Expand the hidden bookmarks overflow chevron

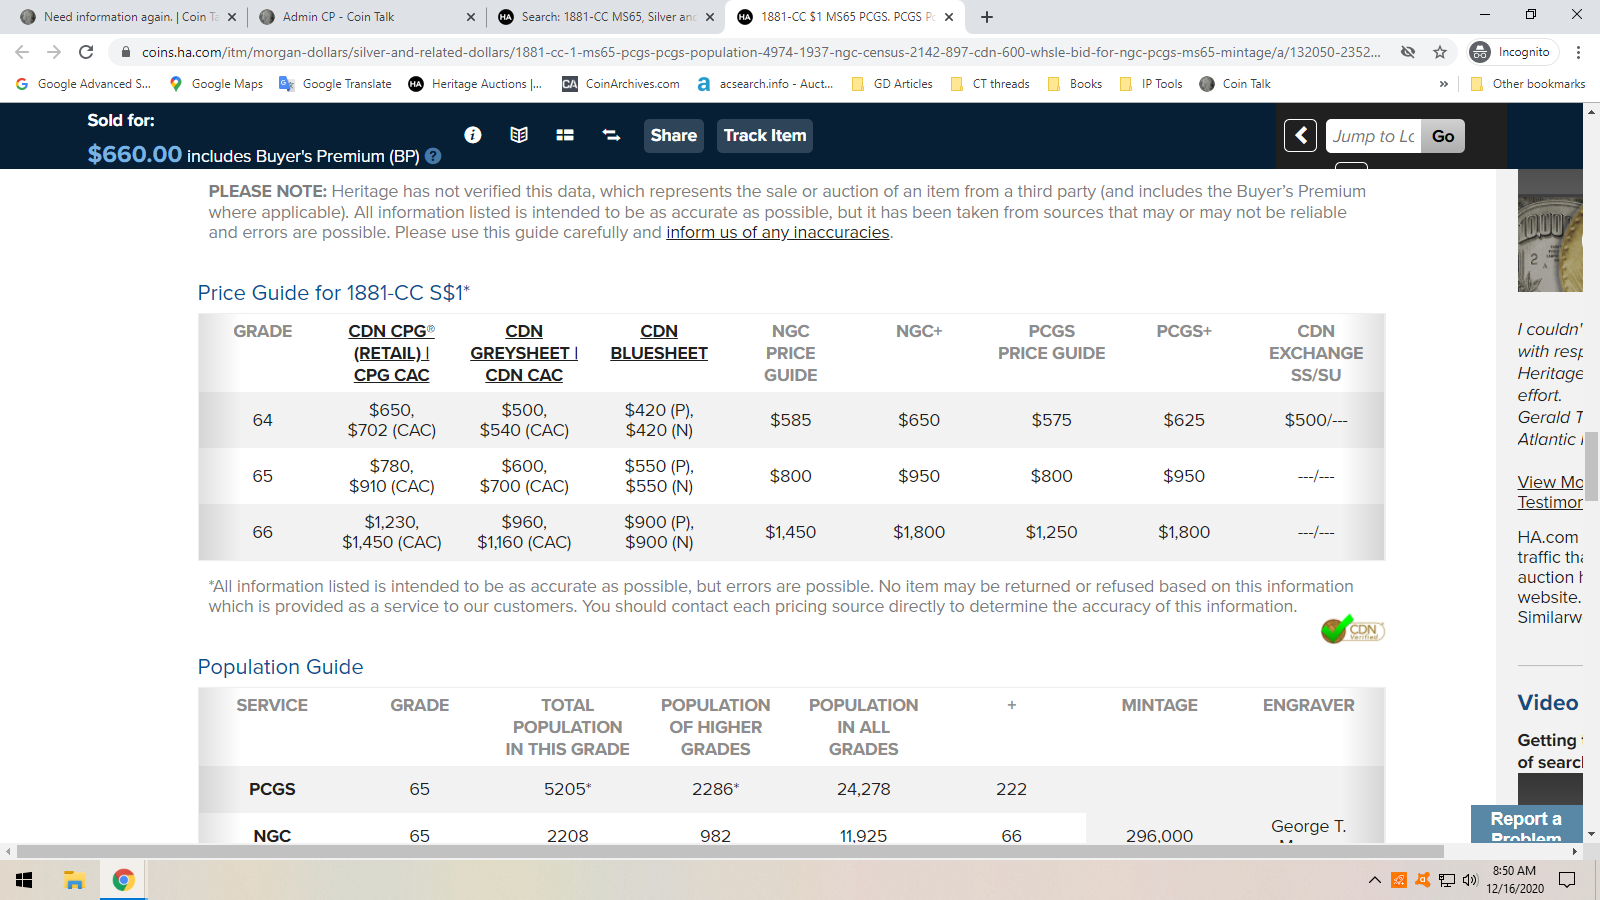click(x=1443, y=84)
